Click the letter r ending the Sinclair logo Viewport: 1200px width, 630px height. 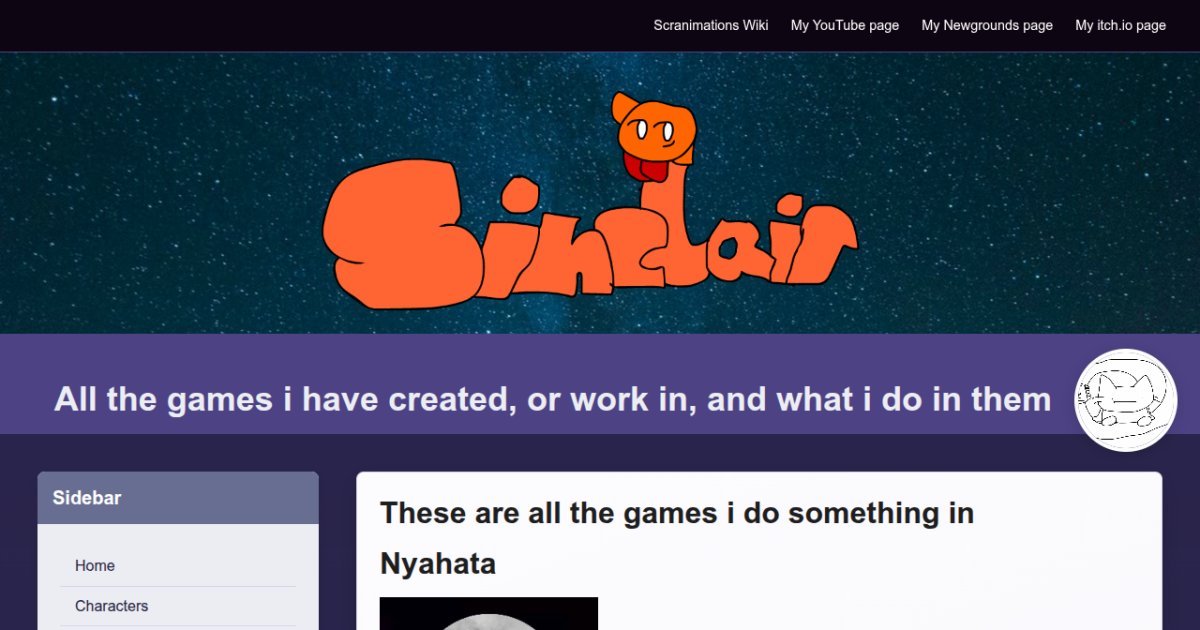coord(825,245)
